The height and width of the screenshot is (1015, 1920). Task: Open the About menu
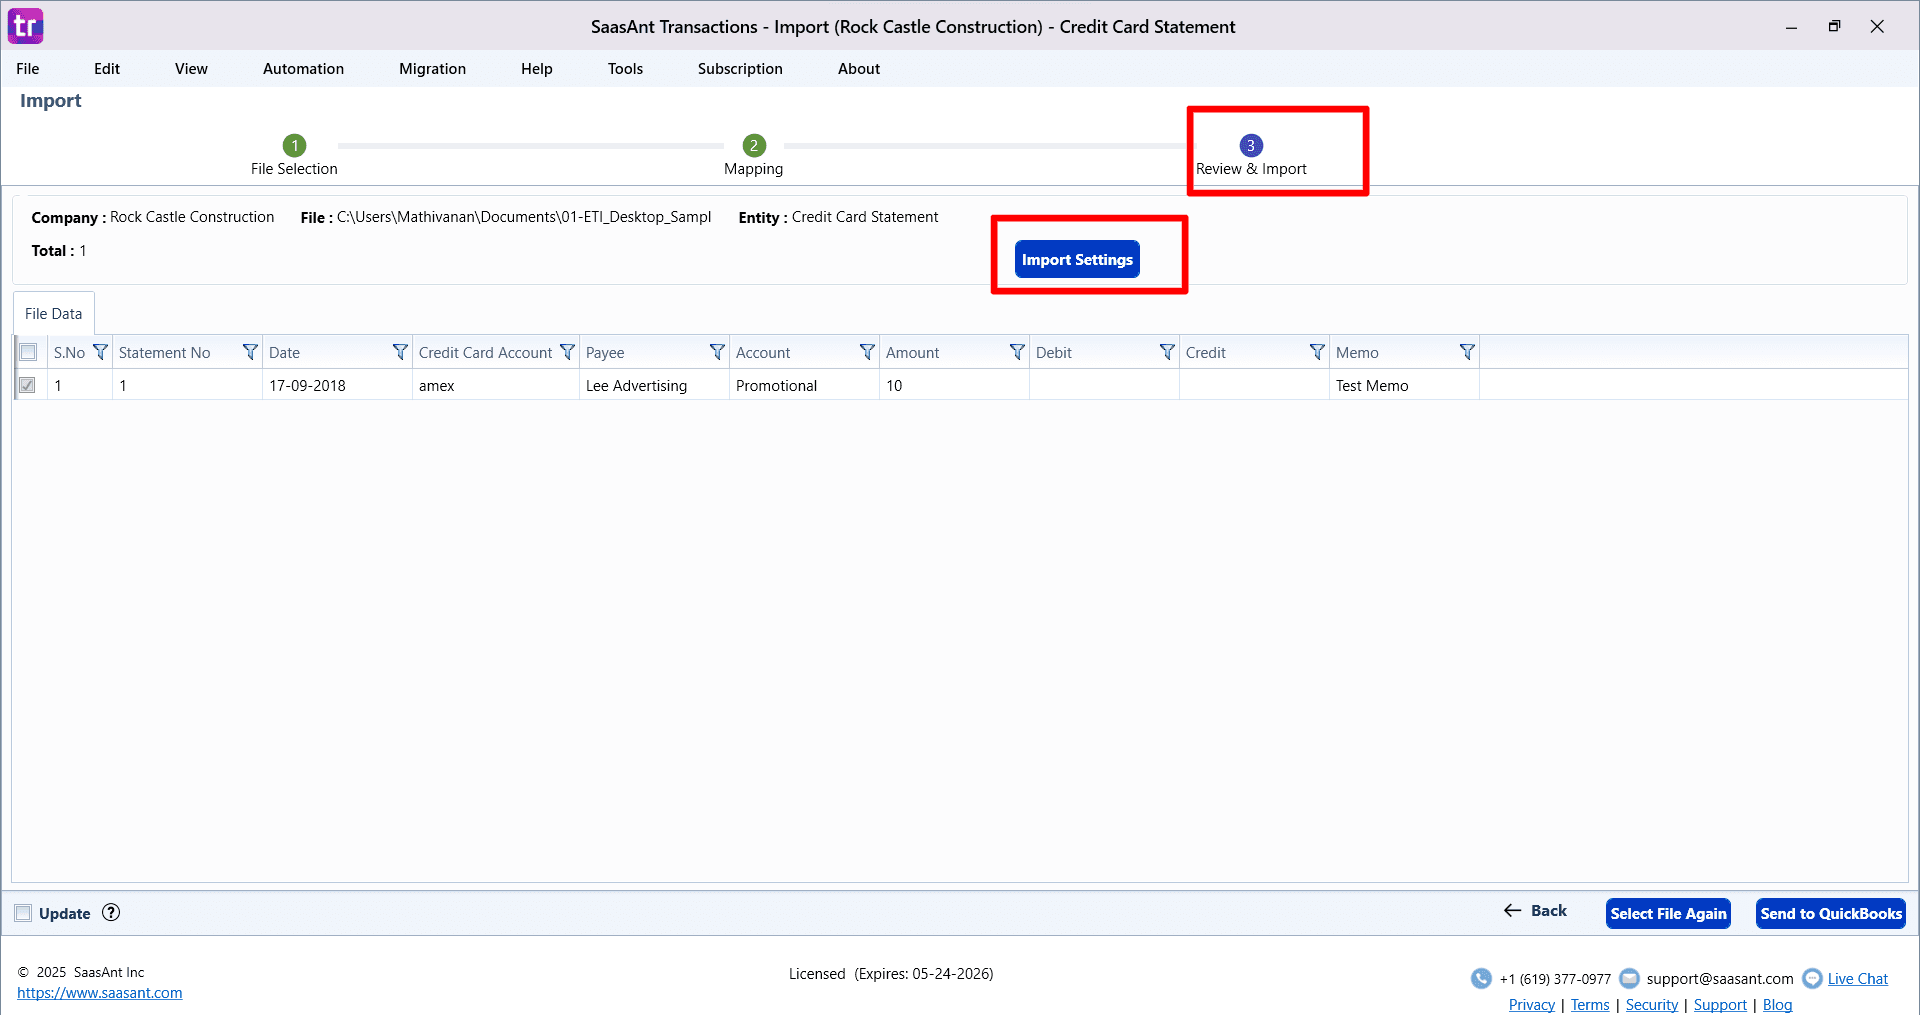coord(859,69)
